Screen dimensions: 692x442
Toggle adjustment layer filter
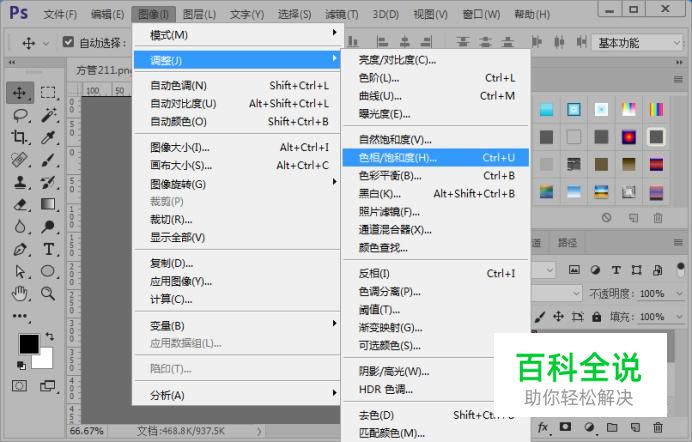(x=595, y=270)
